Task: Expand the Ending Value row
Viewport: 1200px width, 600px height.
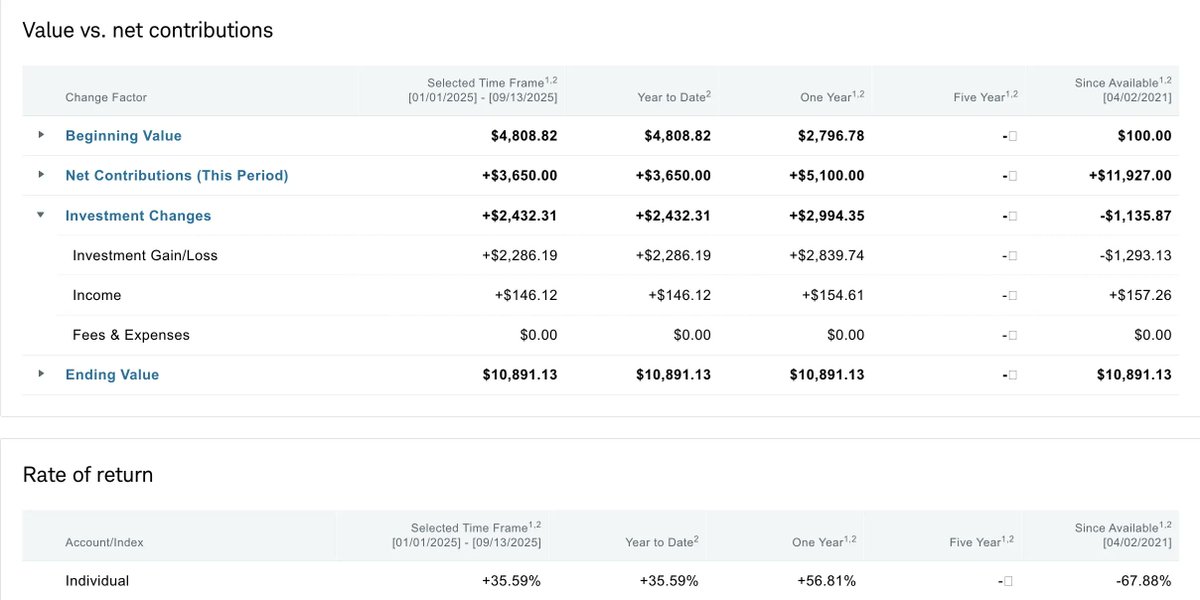Action: click(40, 374)
